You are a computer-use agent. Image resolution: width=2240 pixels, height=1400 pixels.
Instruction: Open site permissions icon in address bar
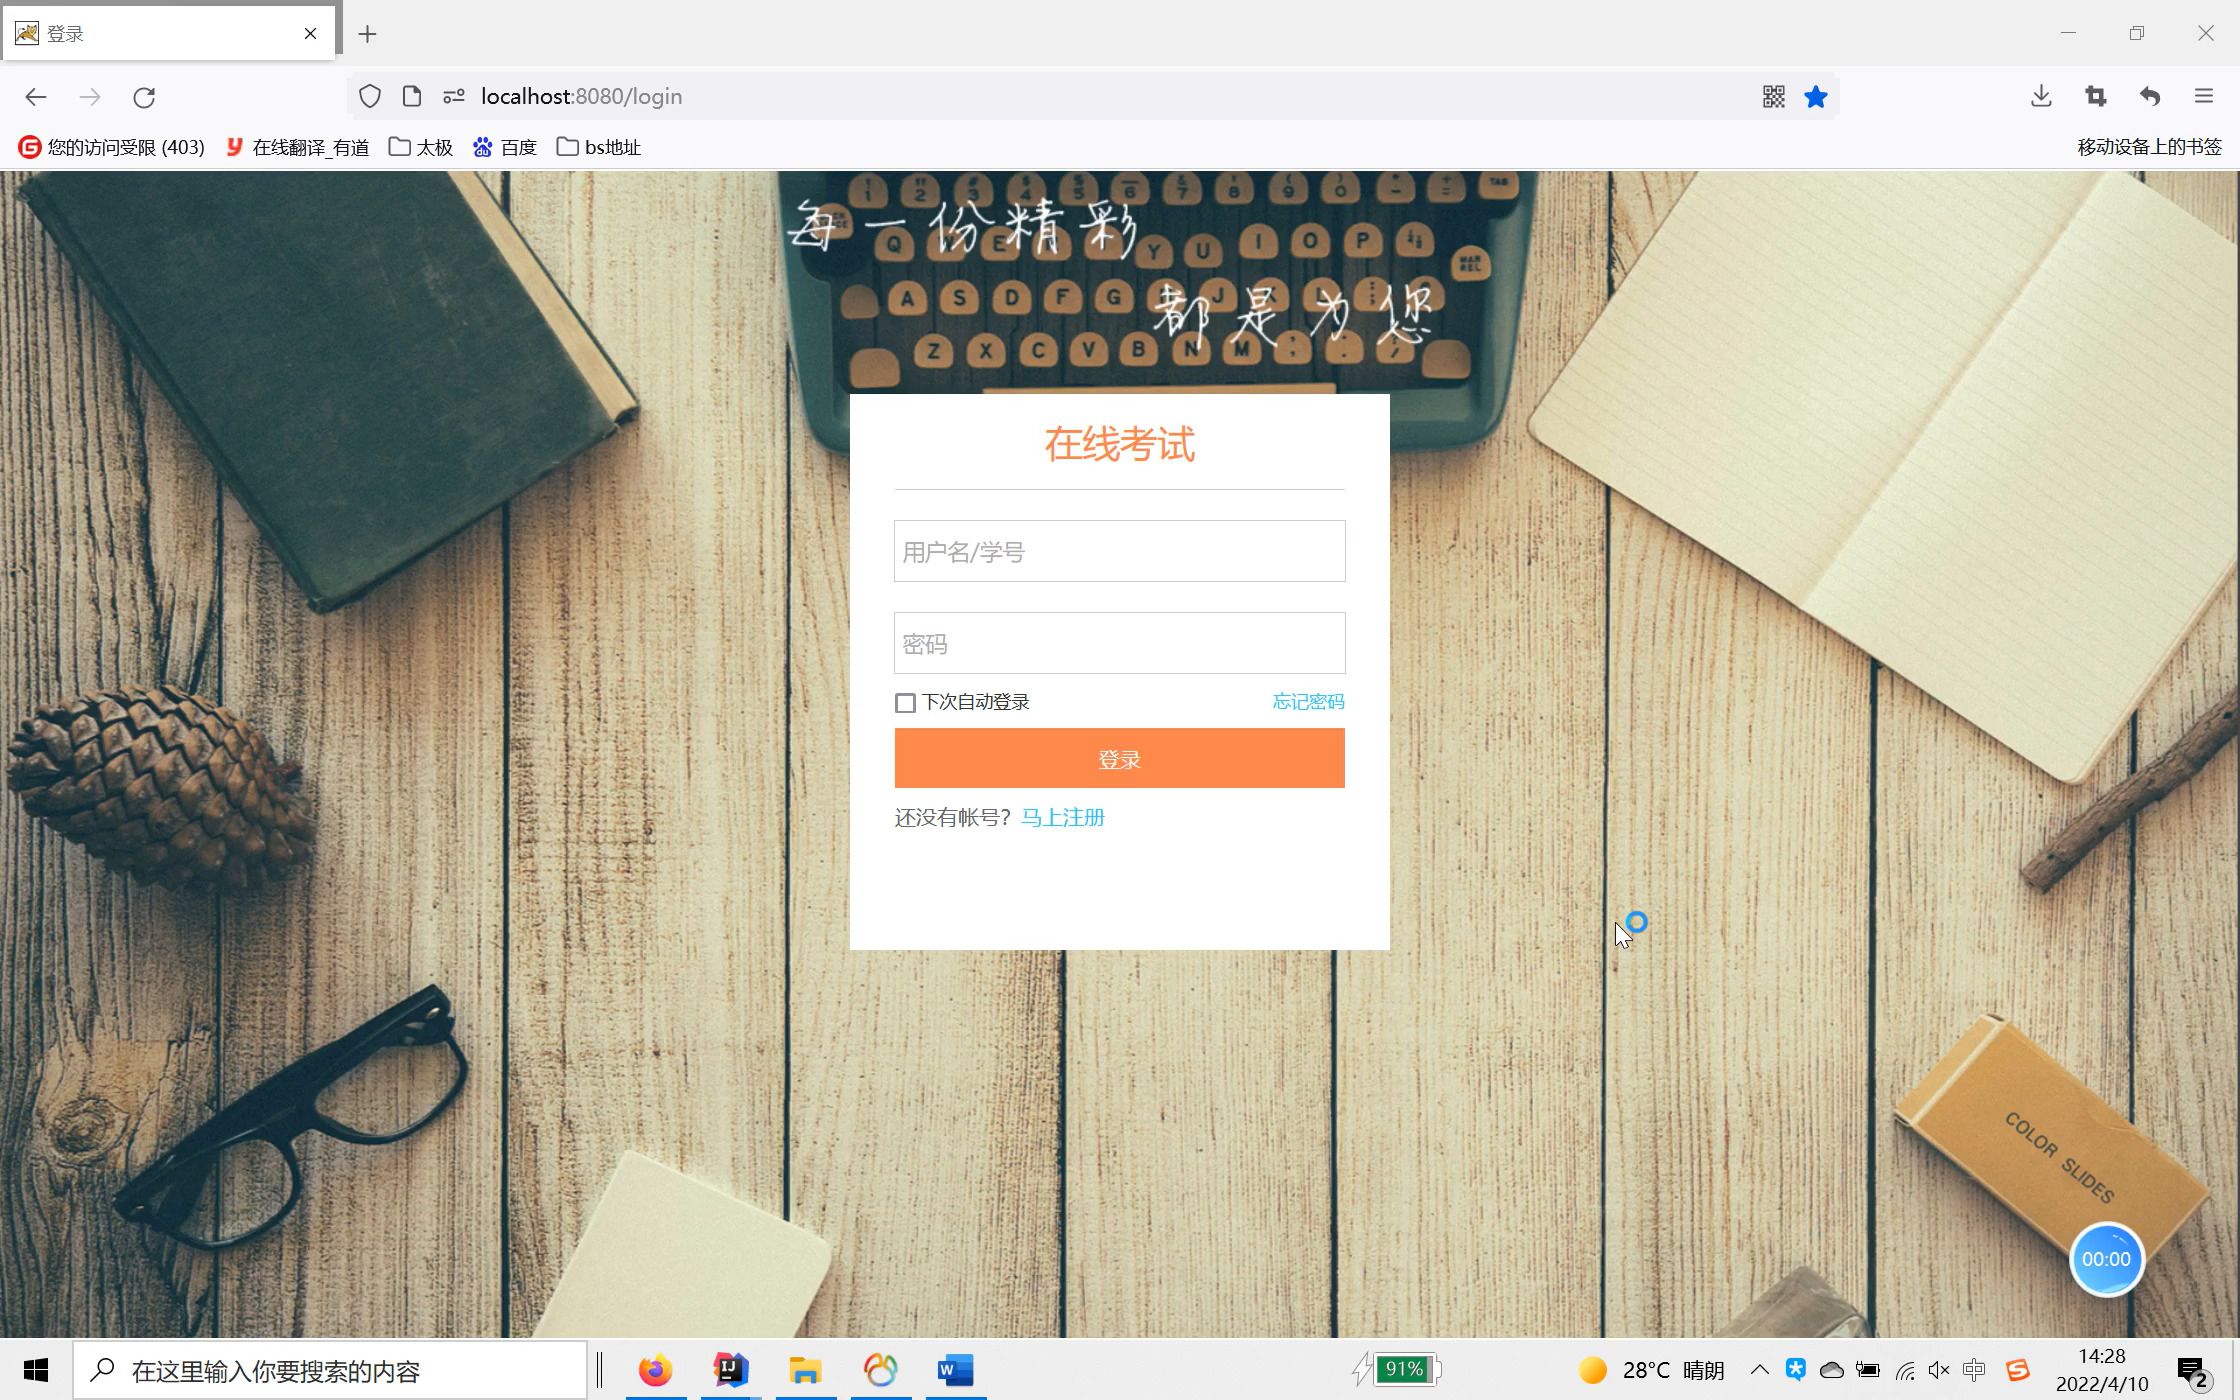[454, 96]
